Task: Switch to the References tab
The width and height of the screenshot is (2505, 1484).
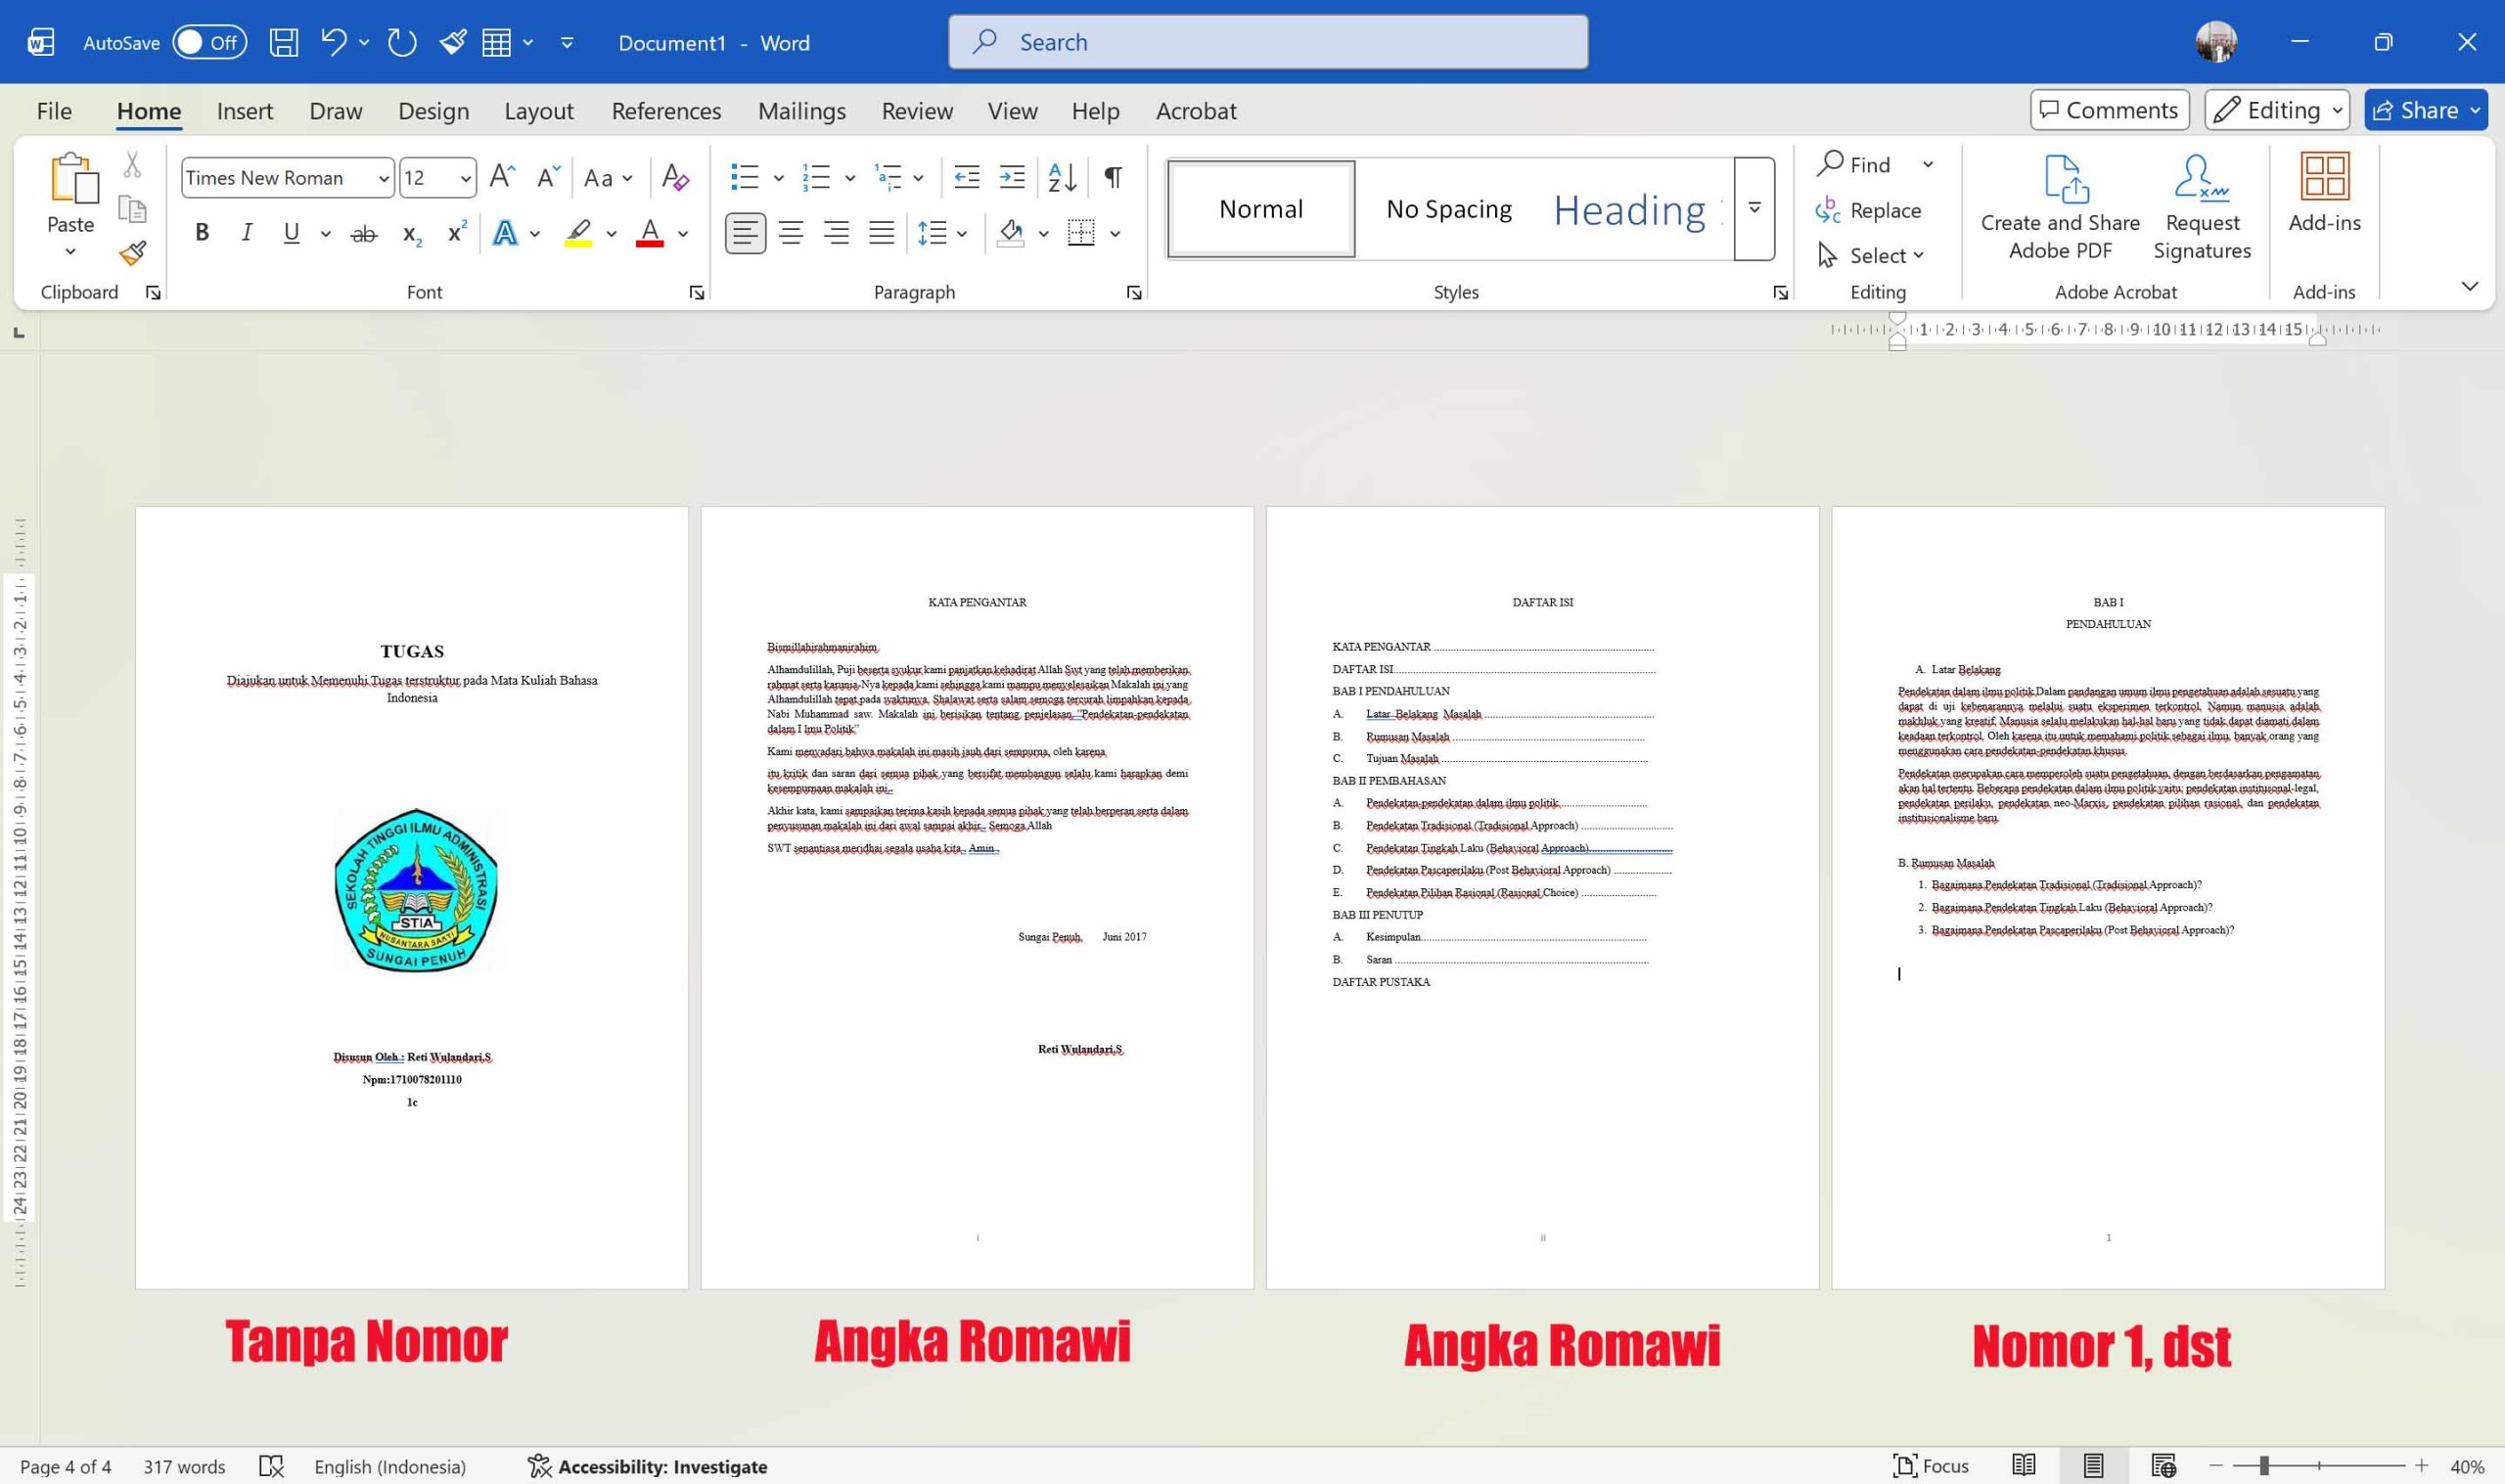Action: click(x=666, y=110)
